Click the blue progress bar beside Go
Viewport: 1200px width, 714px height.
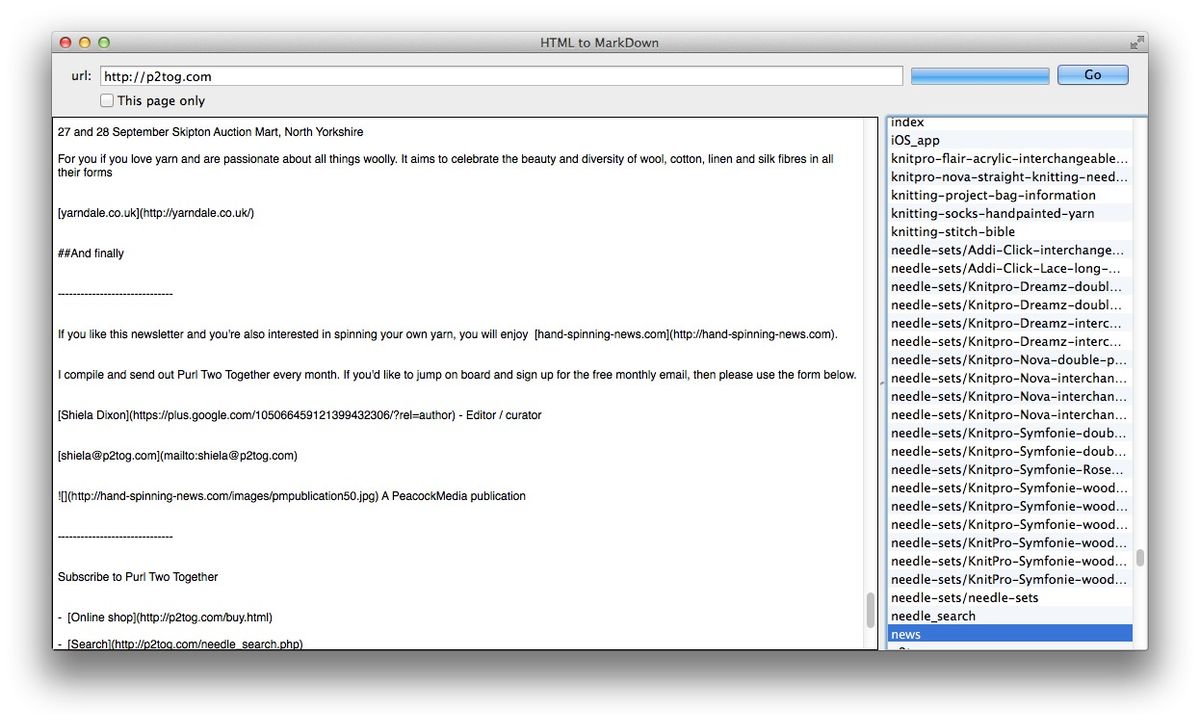tap(979, 74)
